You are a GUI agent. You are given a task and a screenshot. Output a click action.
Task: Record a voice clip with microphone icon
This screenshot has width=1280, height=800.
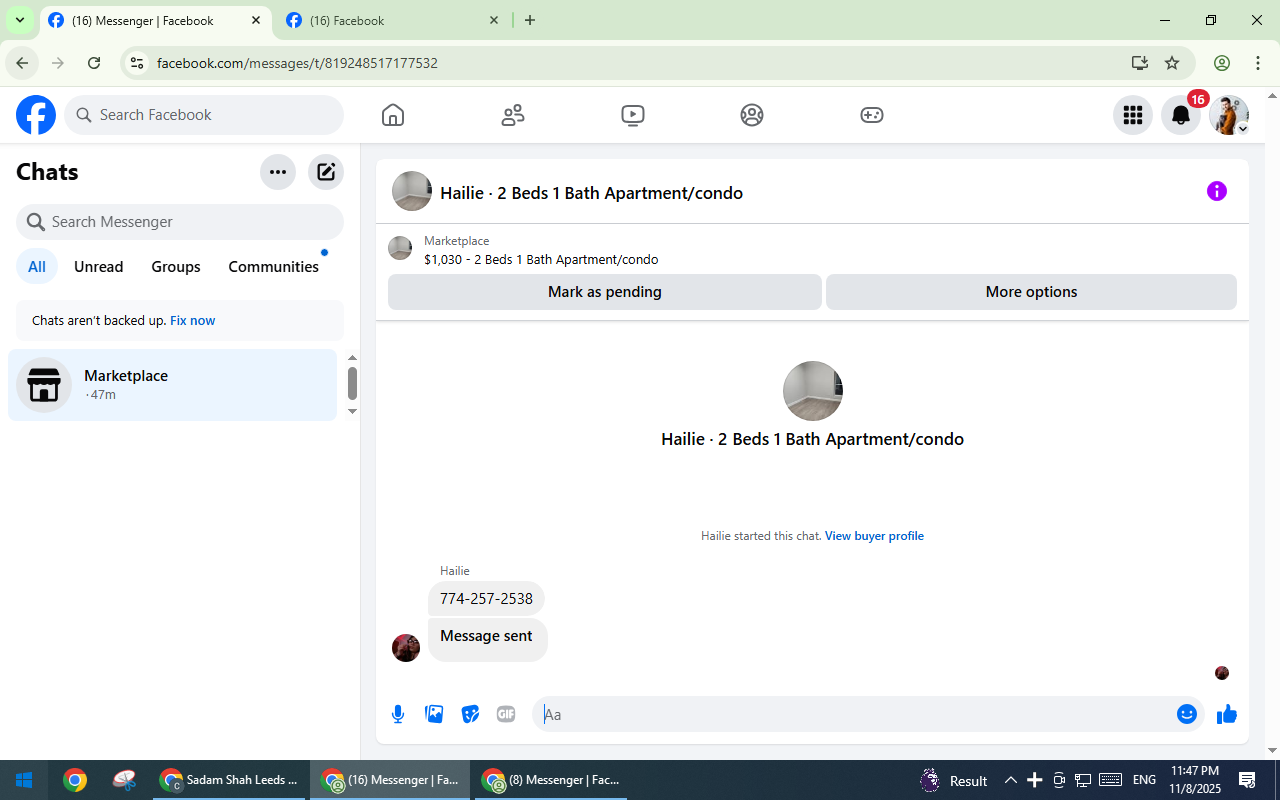point(398,714)
